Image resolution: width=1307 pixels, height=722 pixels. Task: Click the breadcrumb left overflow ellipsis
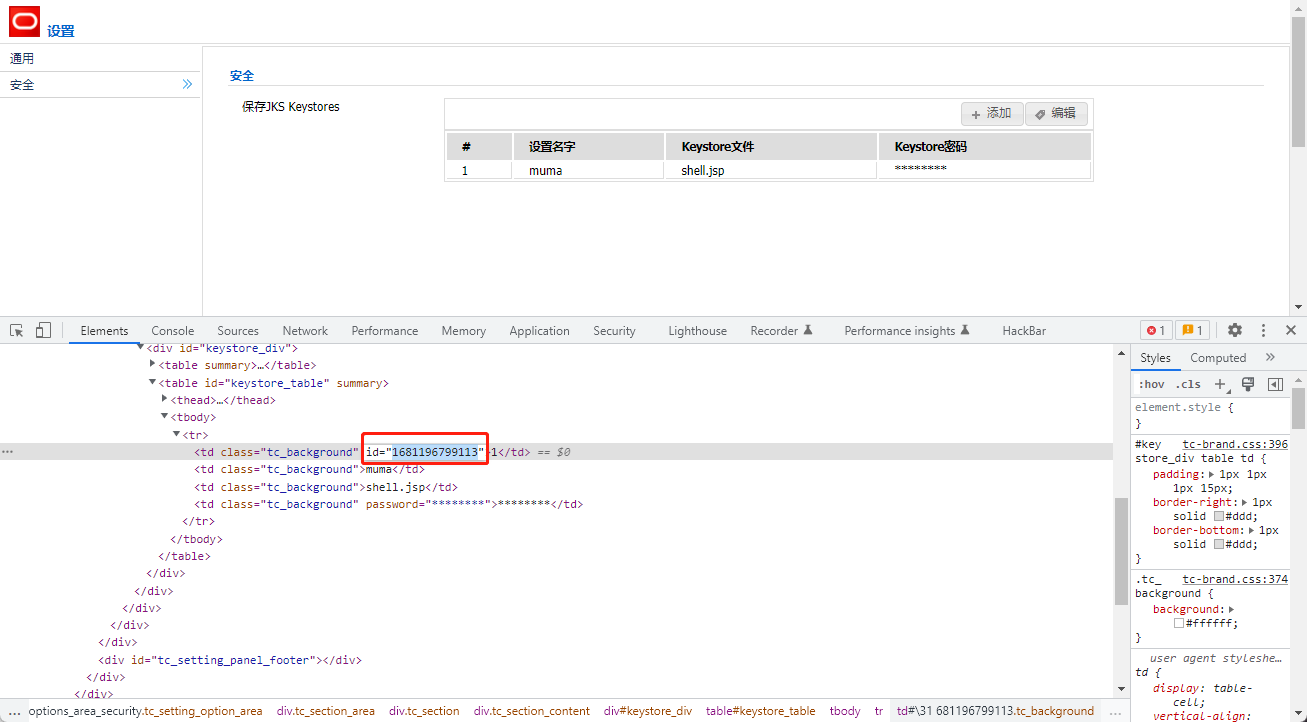click(14, 711)
